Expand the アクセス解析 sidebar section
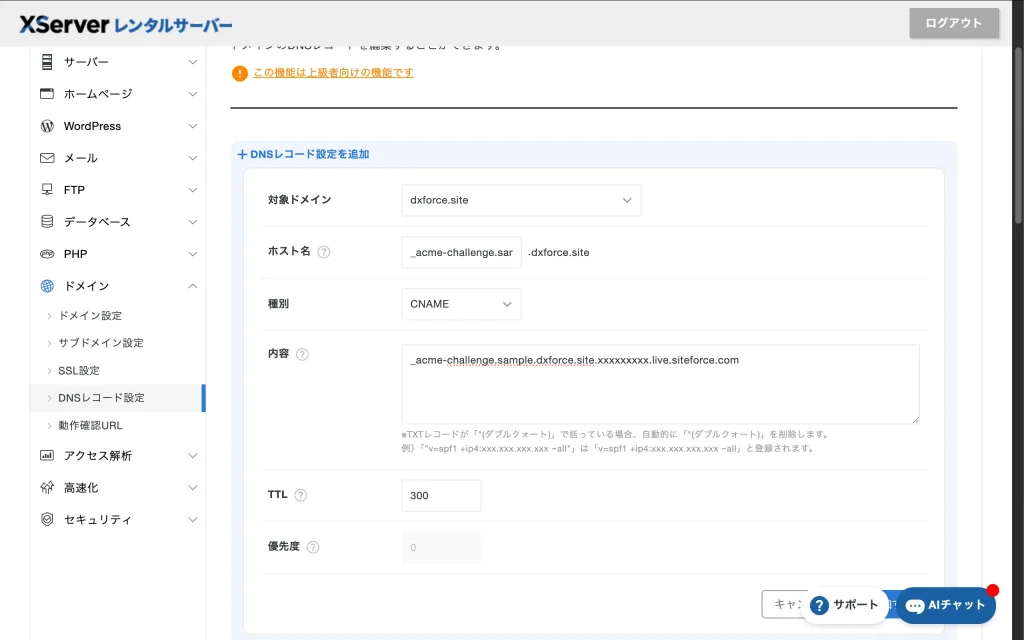The image size is (1024, 640). coord(193,456)
